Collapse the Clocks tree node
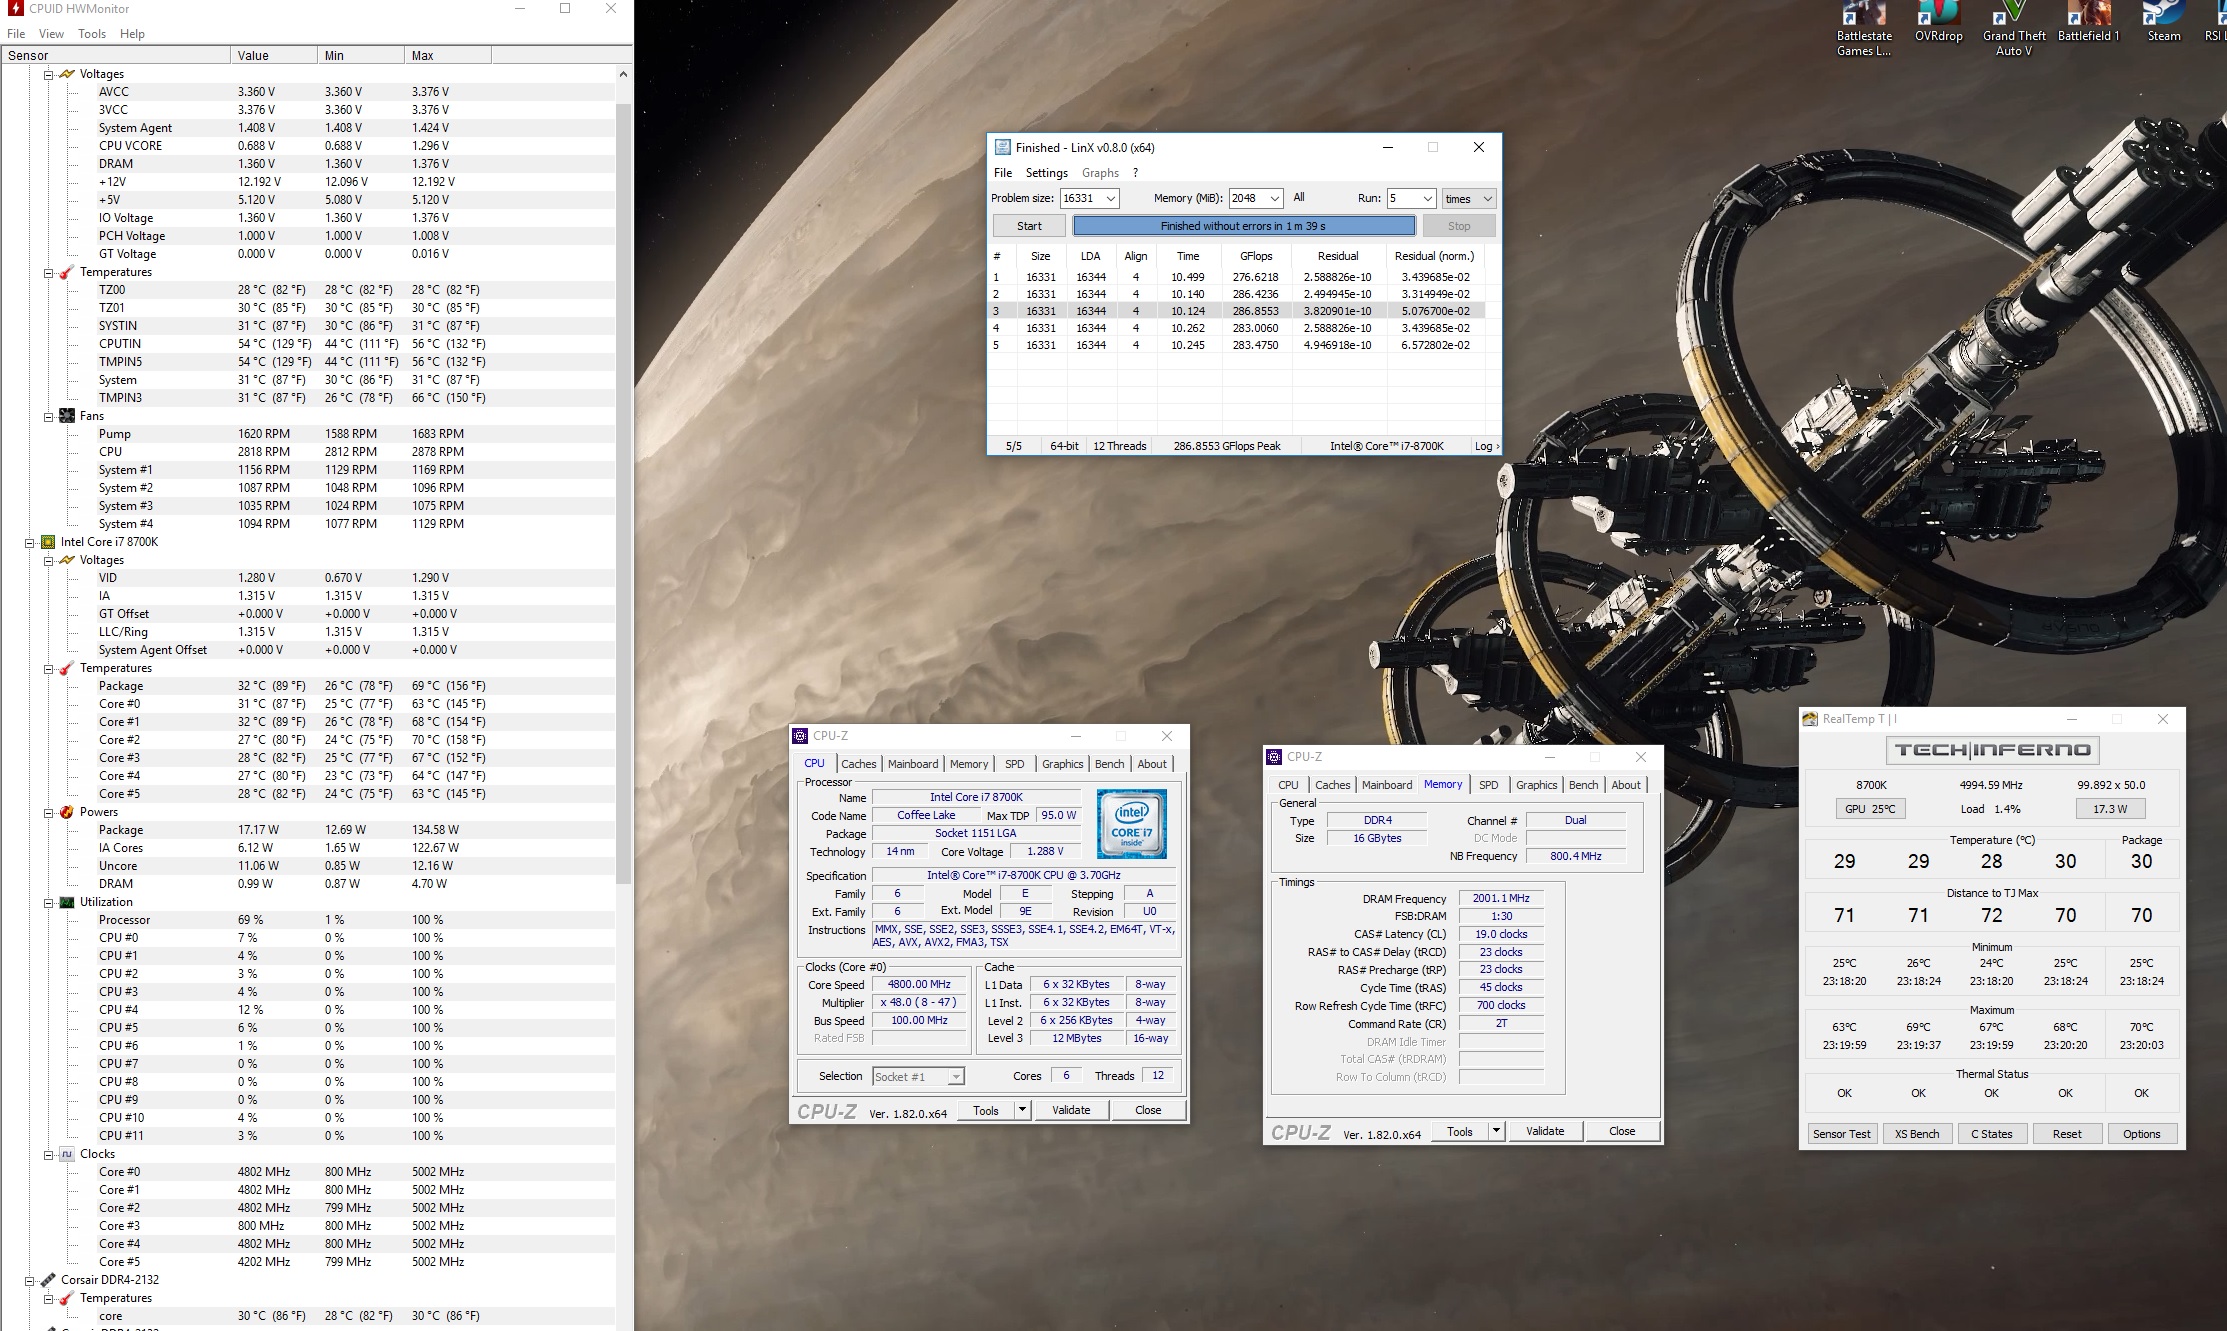 point(48,1154)
